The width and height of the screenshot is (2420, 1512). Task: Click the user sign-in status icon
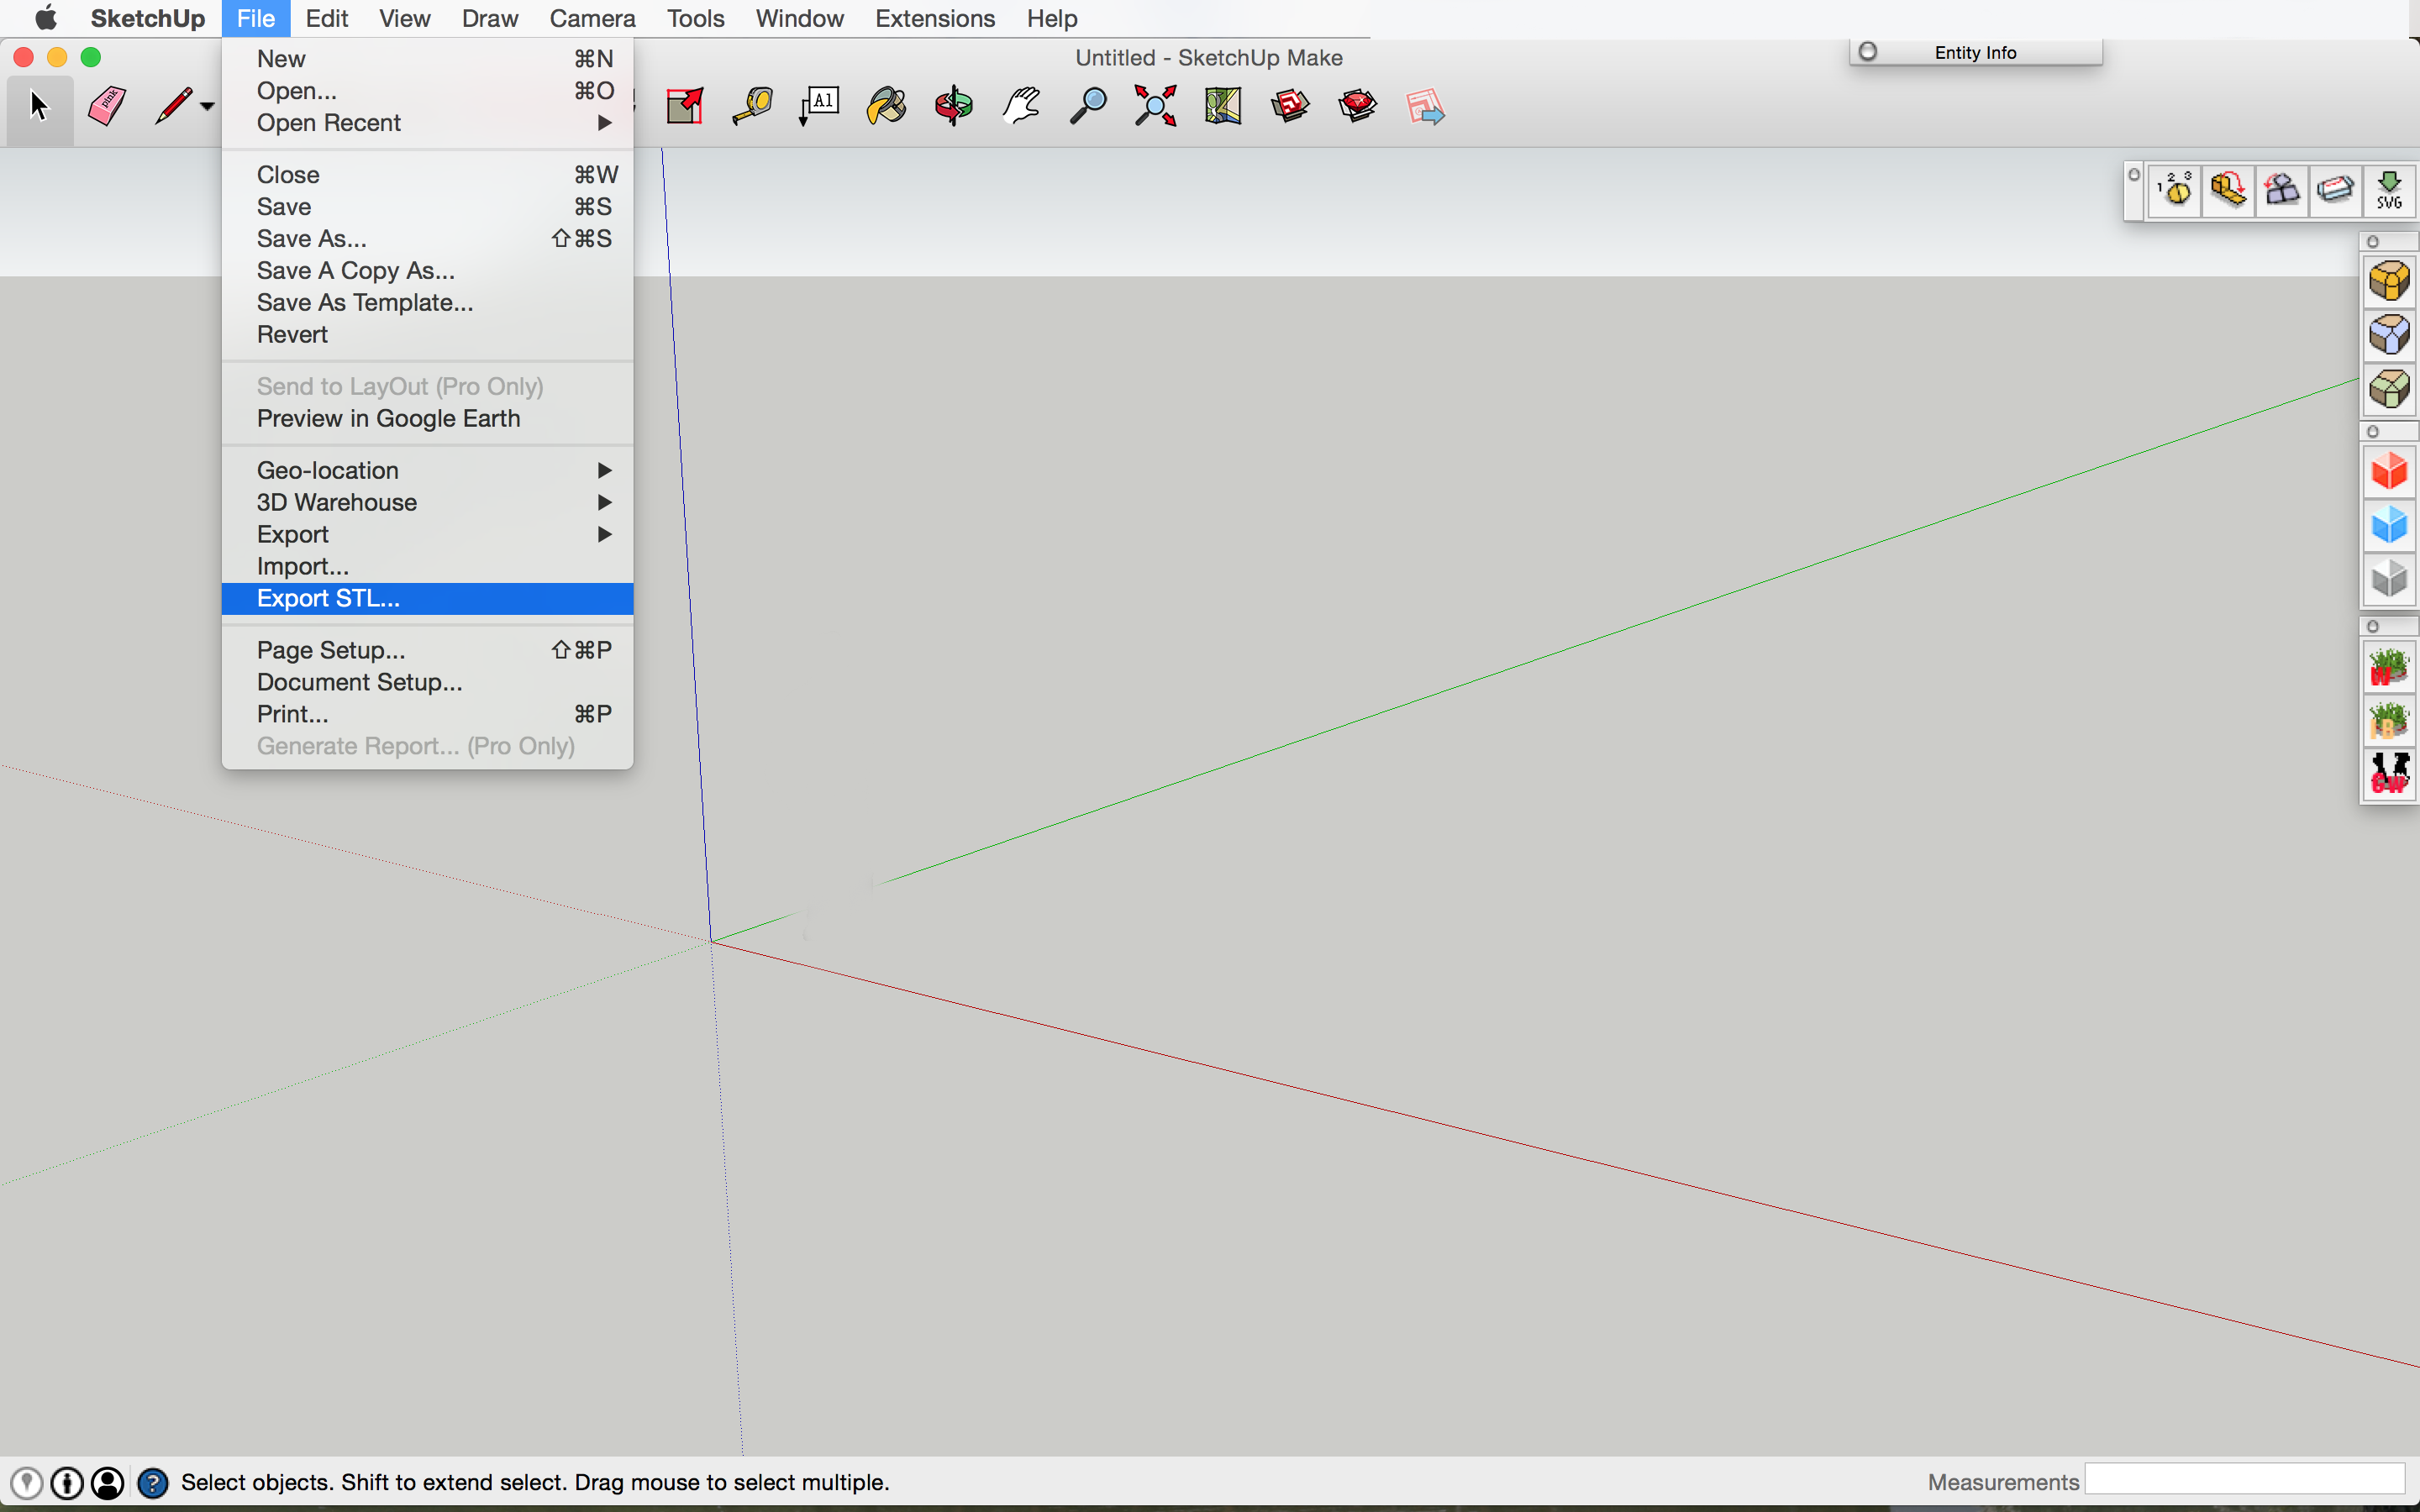[108, 1482]
